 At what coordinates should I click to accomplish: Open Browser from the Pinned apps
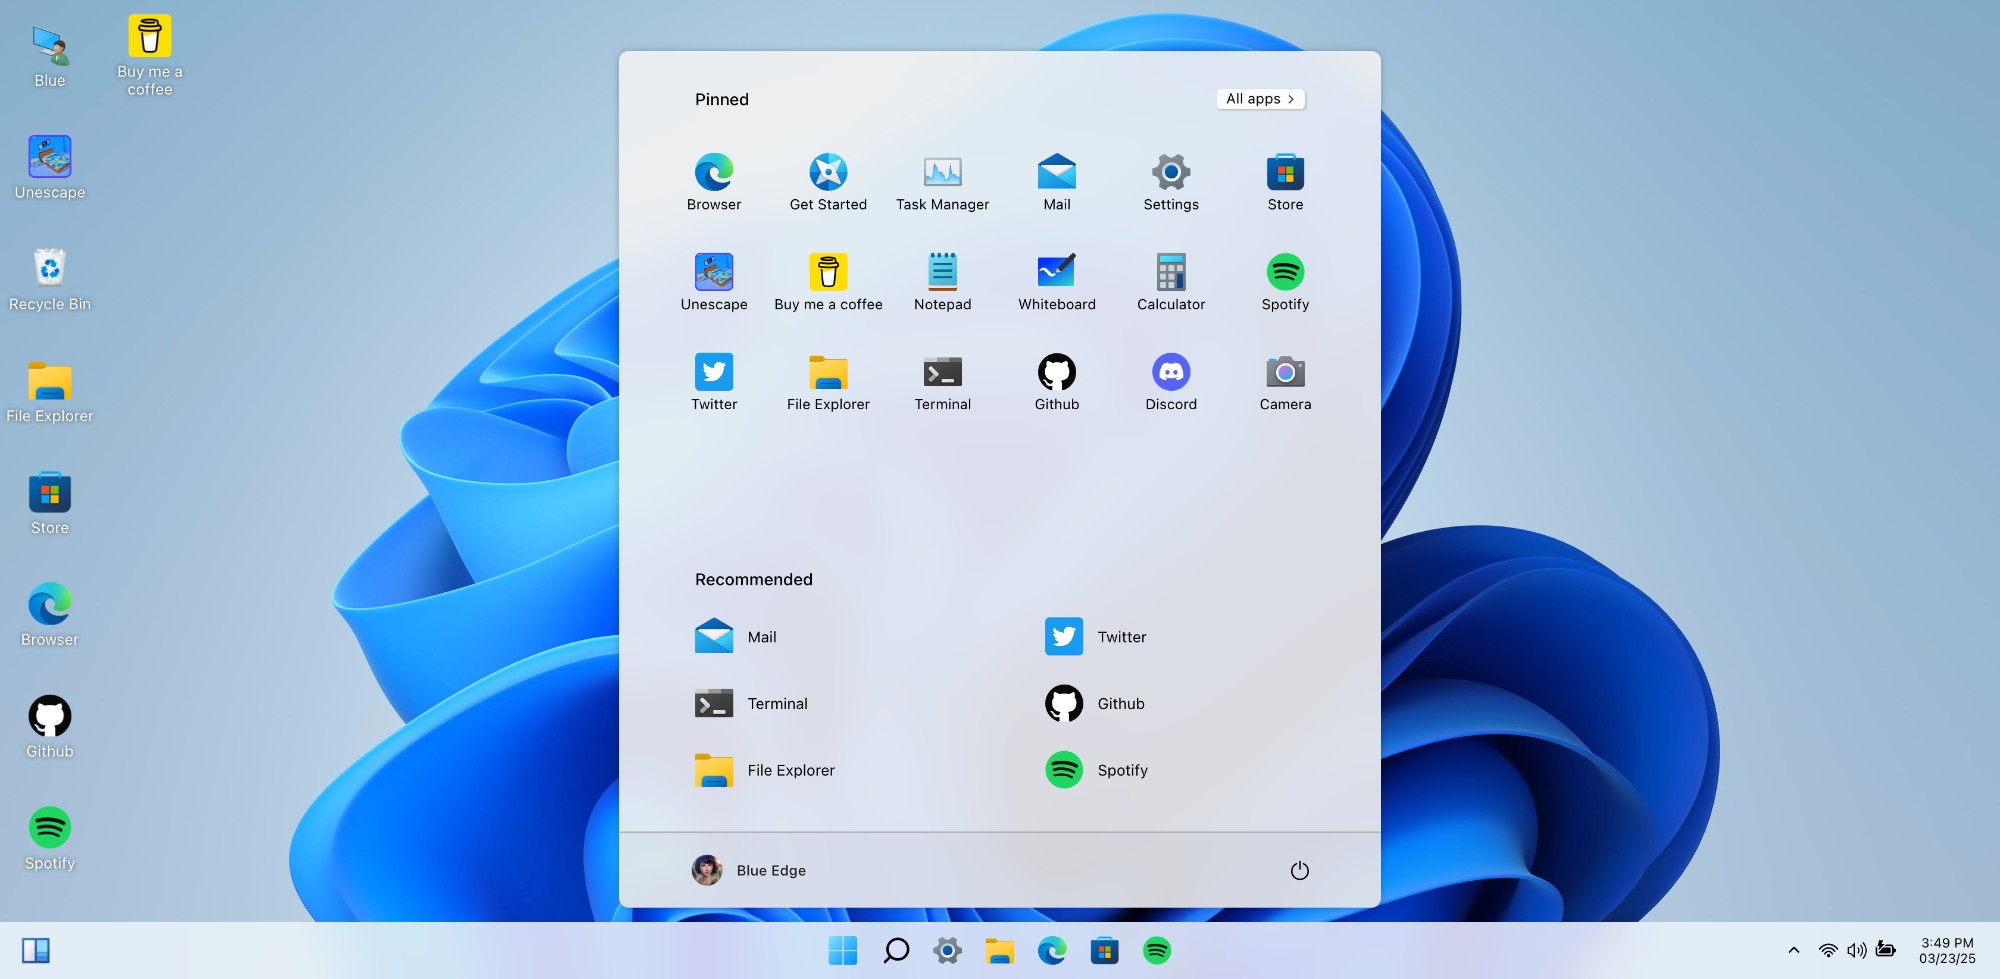[x=714, y=182]
